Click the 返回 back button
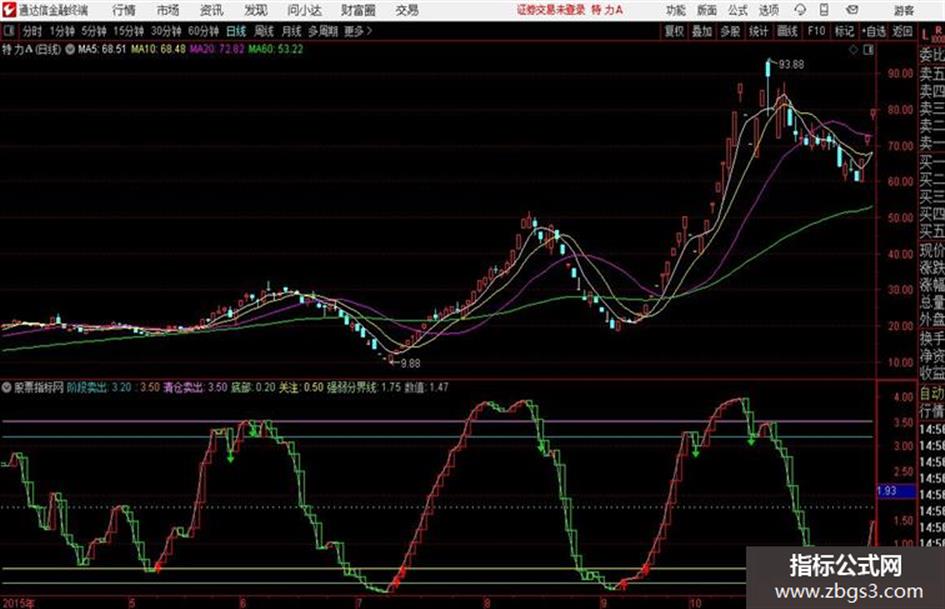This screenshot has width=945, height=609. click(x=902, y=31)
